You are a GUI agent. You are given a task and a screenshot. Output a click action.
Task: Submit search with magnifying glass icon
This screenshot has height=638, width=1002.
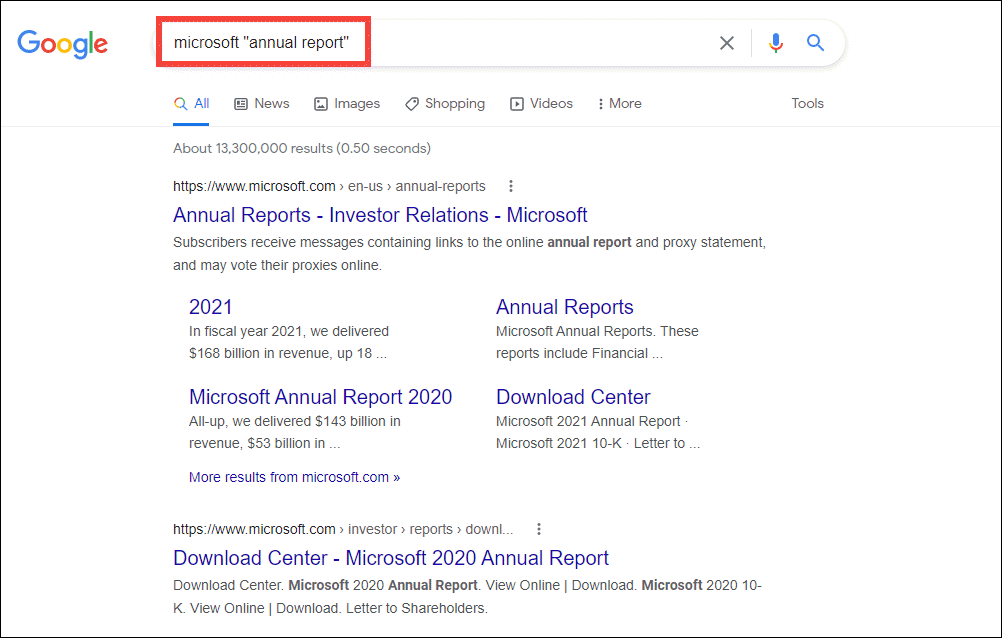[x=815, y=43]
